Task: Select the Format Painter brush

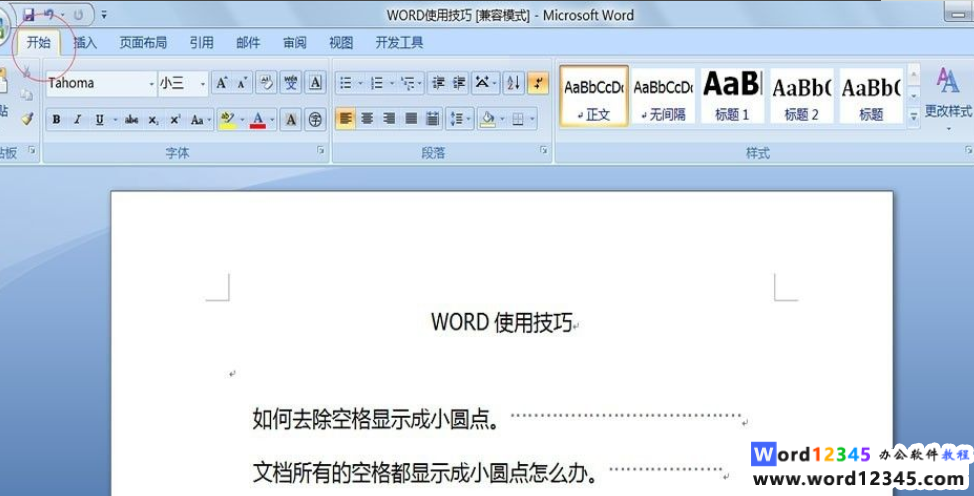Action: [27, 118]
